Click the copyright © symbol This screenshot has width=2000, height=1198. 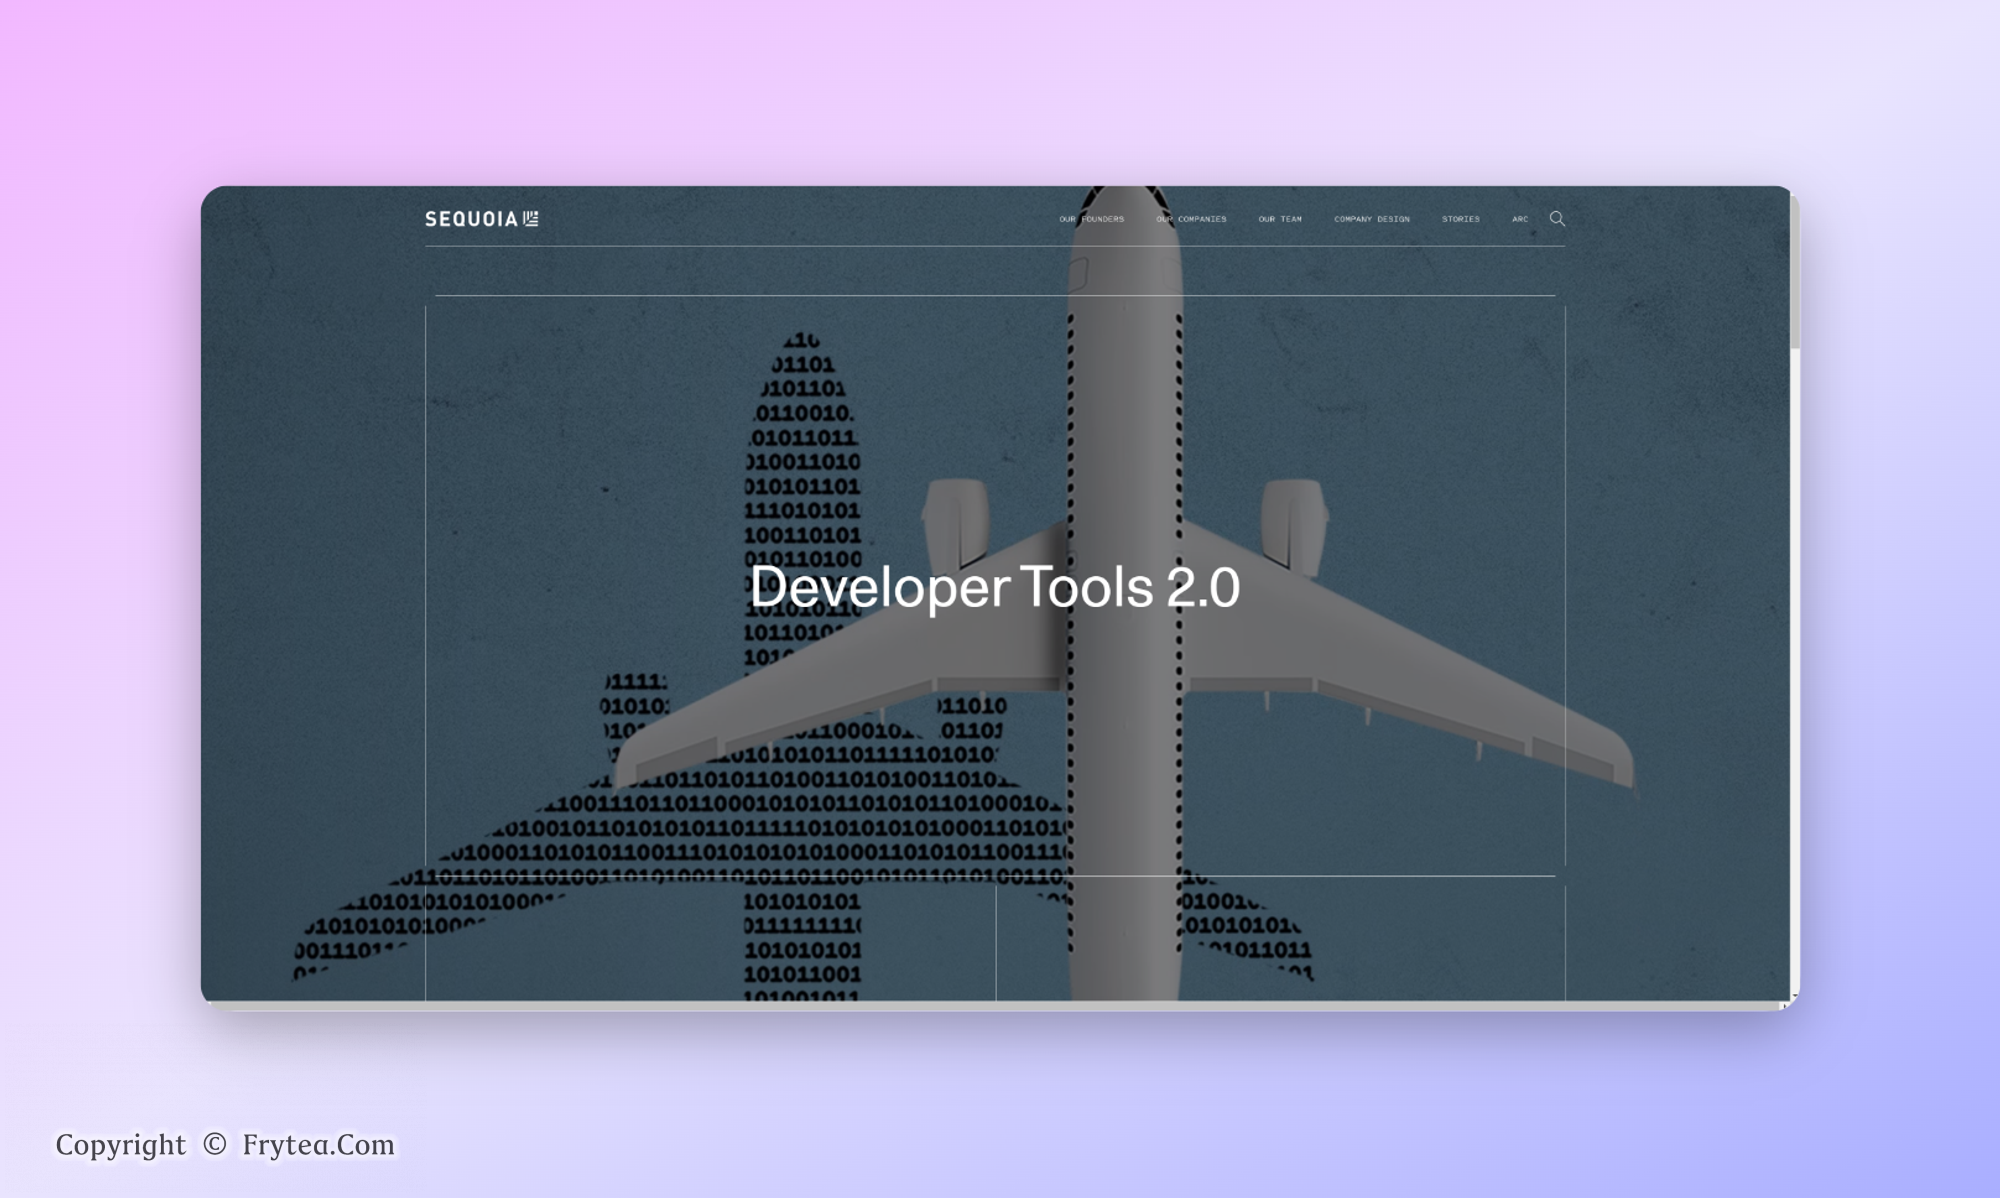coord(214,1144)
